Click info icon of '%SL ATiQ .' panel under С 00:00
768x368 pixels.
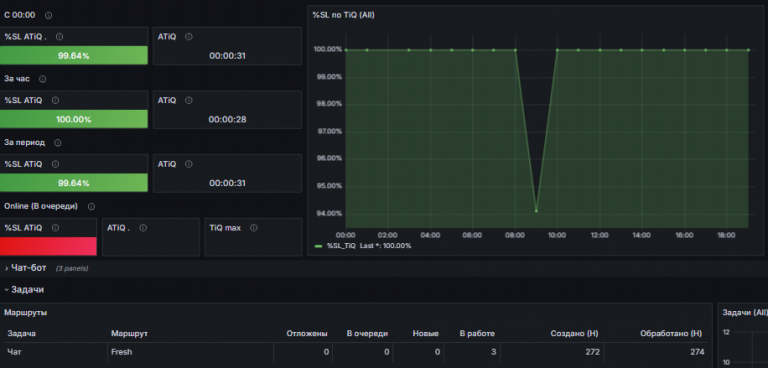59,36
